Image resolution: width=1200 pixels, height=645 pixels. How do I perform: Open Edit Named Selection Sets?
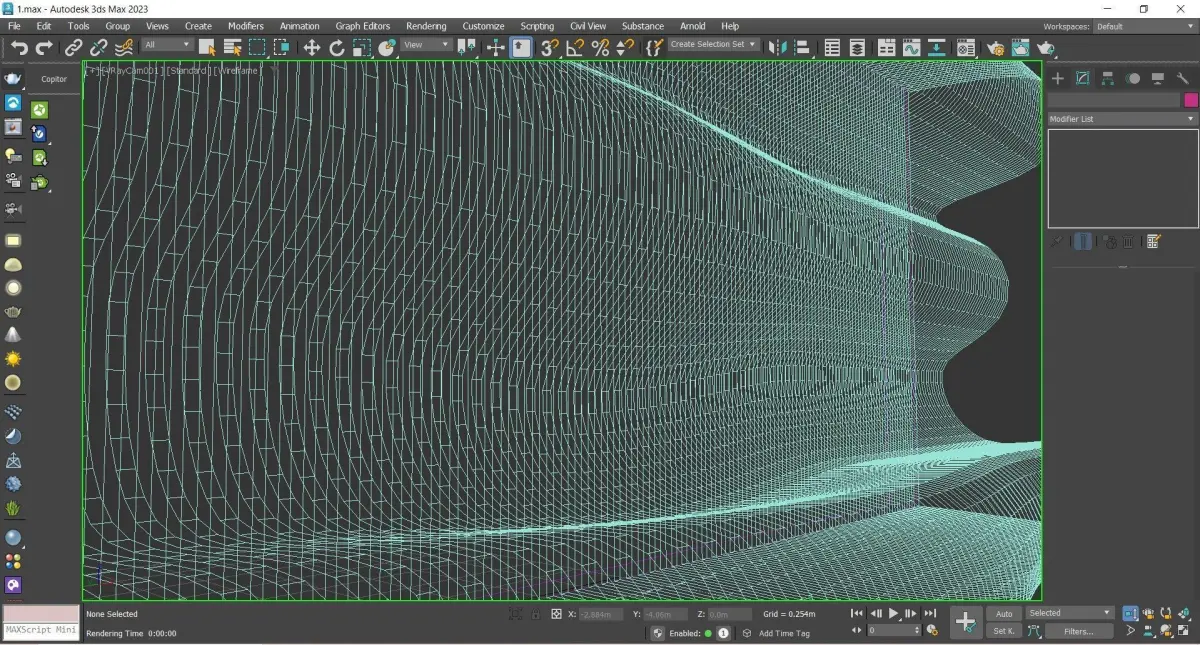coord(654,47)
